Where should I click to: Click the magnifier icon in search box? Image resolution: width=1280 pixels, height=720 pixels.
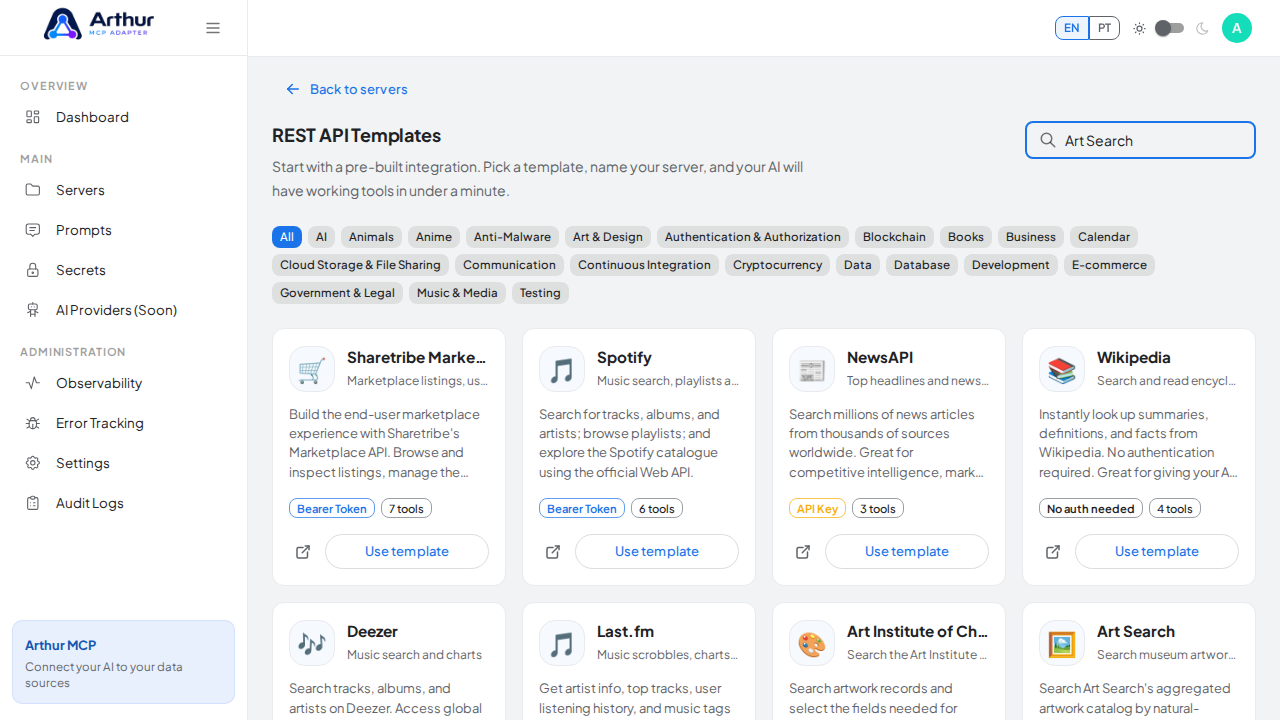1048,140
